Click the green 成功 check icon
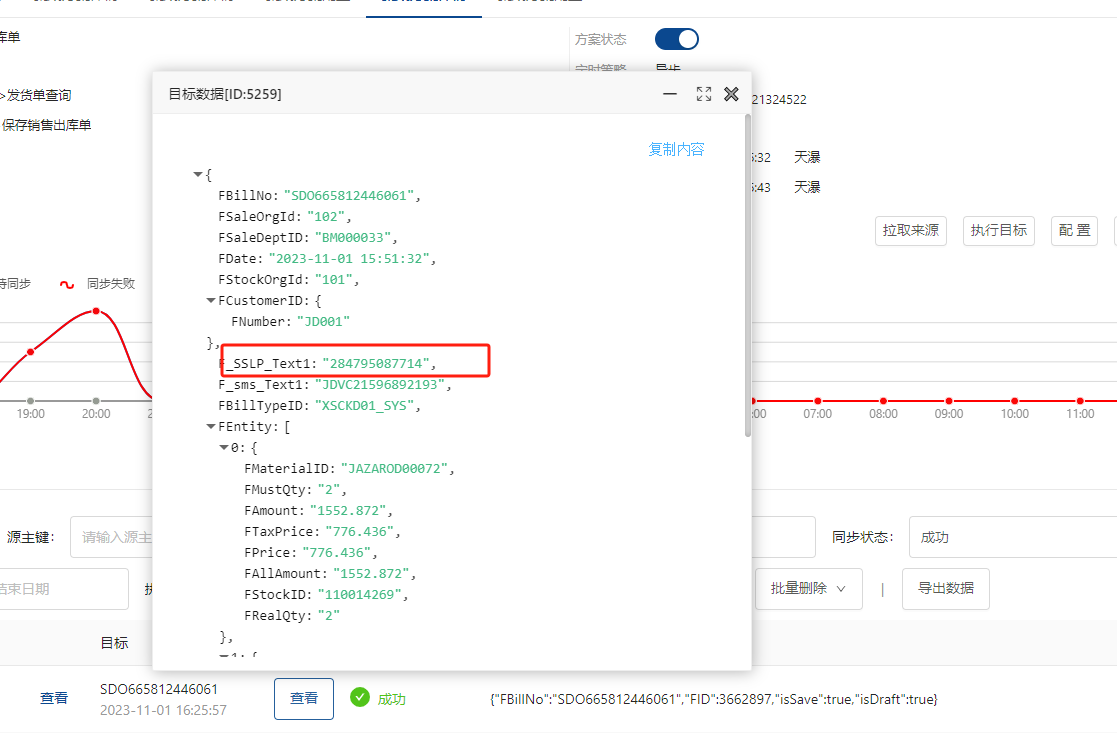 [x=360, y=697]
